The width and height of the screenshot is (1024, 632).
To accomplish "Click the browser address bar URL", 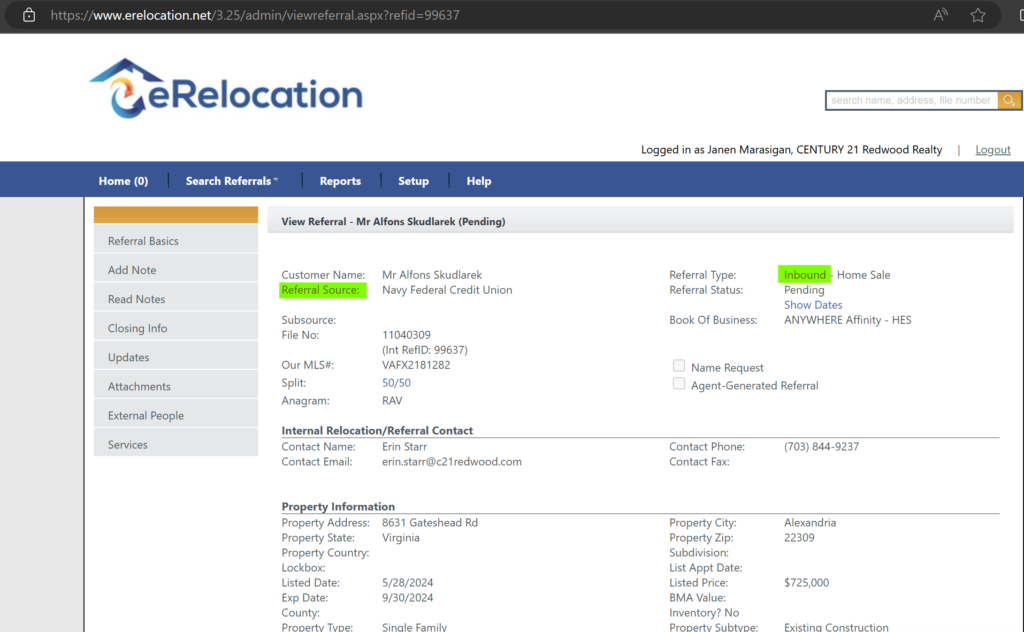I will pyautogui.click(x=255, y=15).
